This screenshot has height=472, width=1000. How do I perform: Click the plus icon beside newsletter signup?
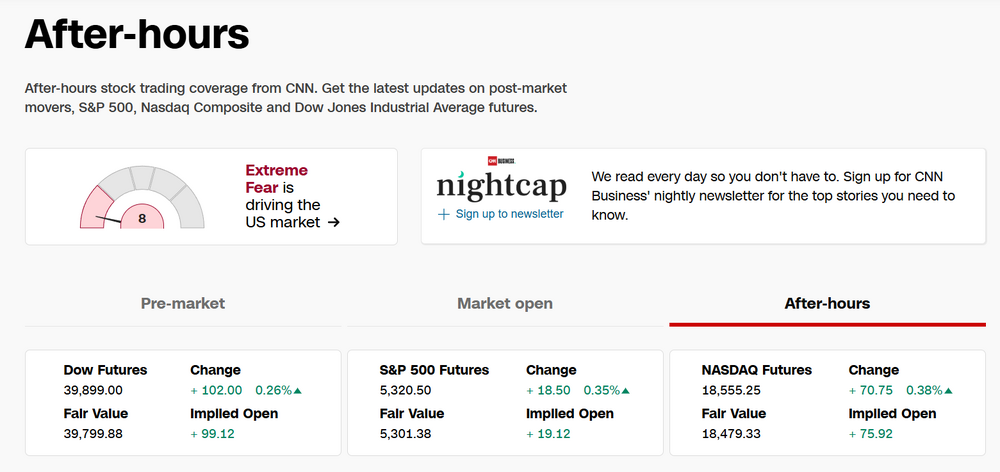coord(444,214)
